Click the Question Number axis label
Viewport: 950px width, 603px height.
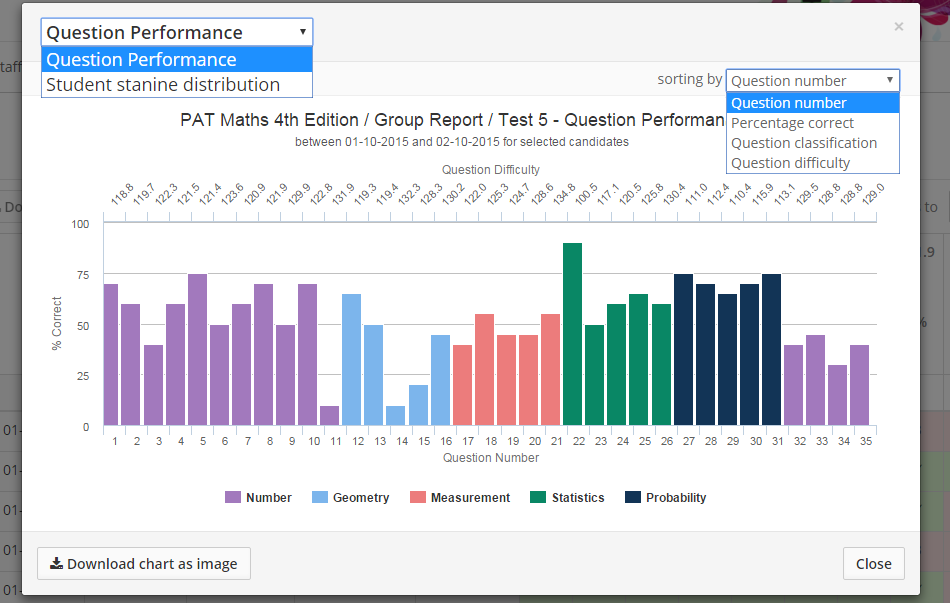[x=491, y=458]
